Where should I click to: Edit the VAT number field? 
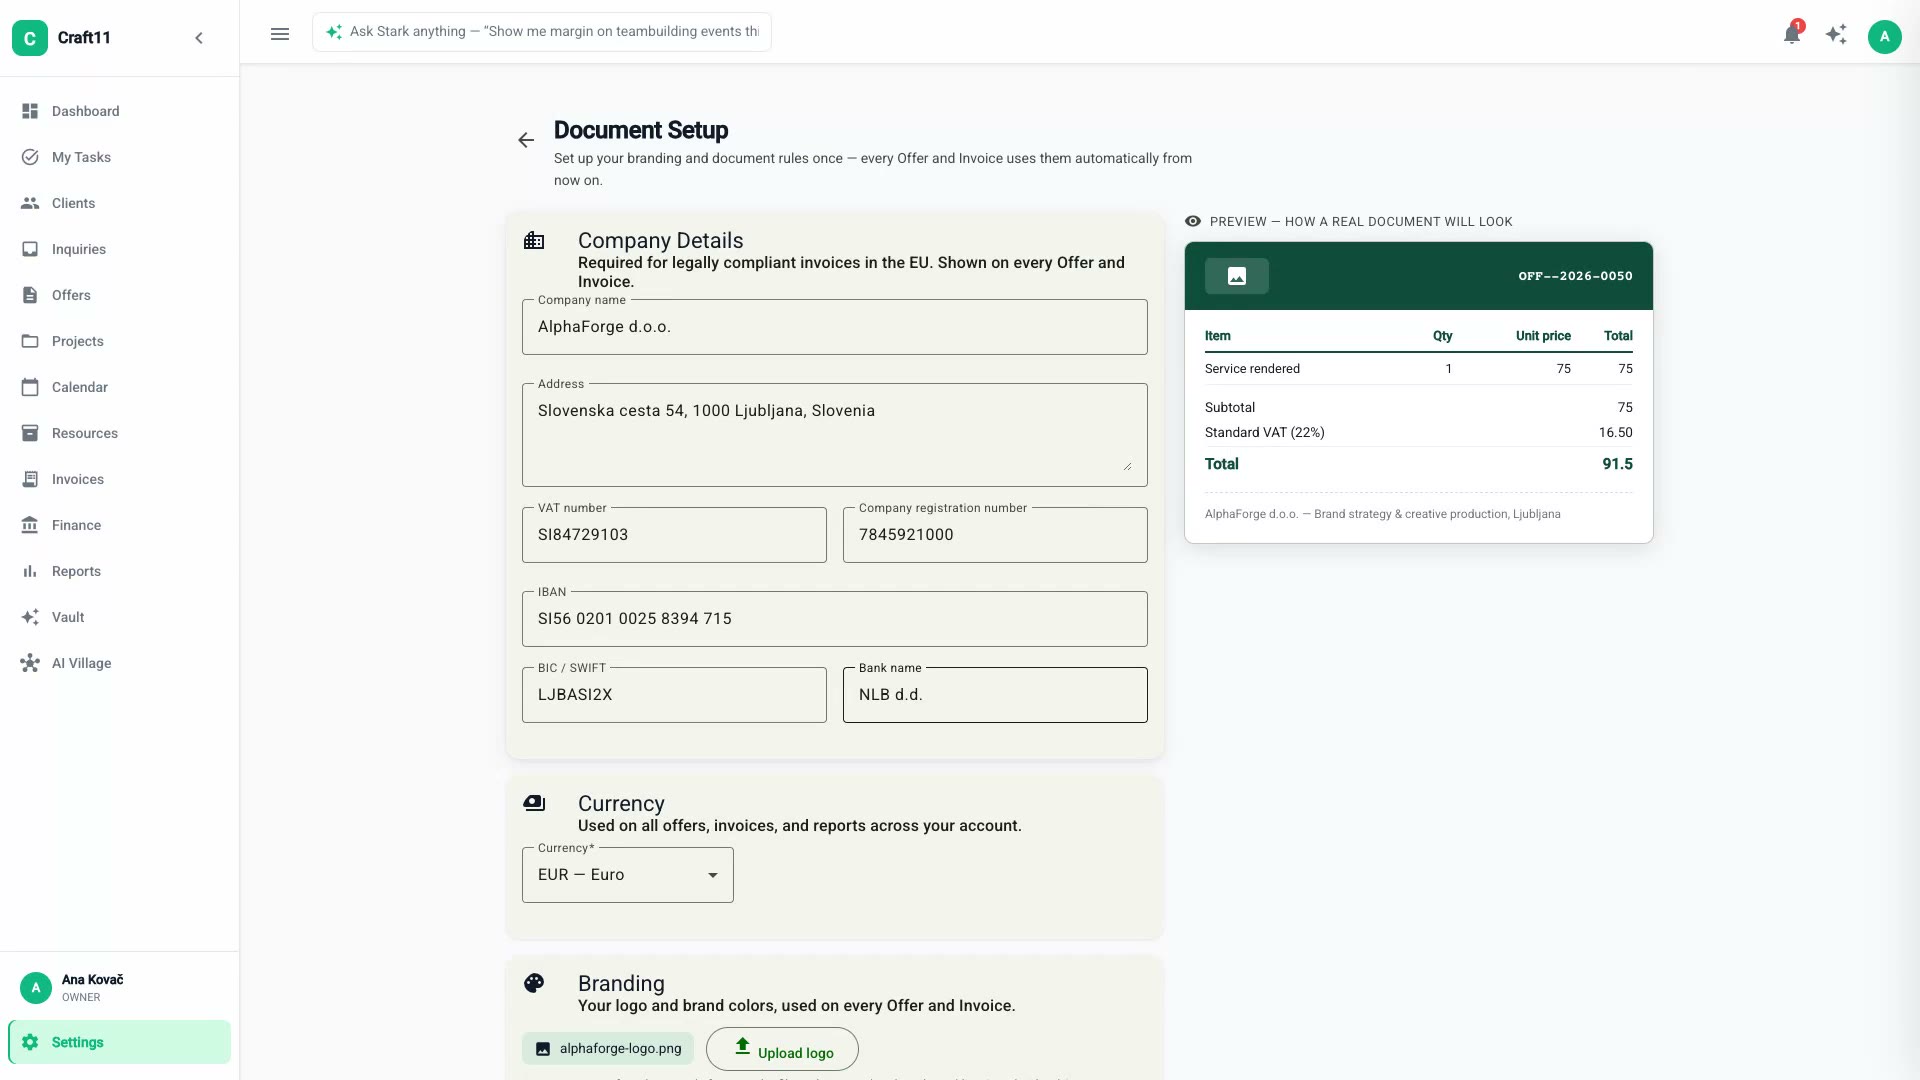coord(674,535)
